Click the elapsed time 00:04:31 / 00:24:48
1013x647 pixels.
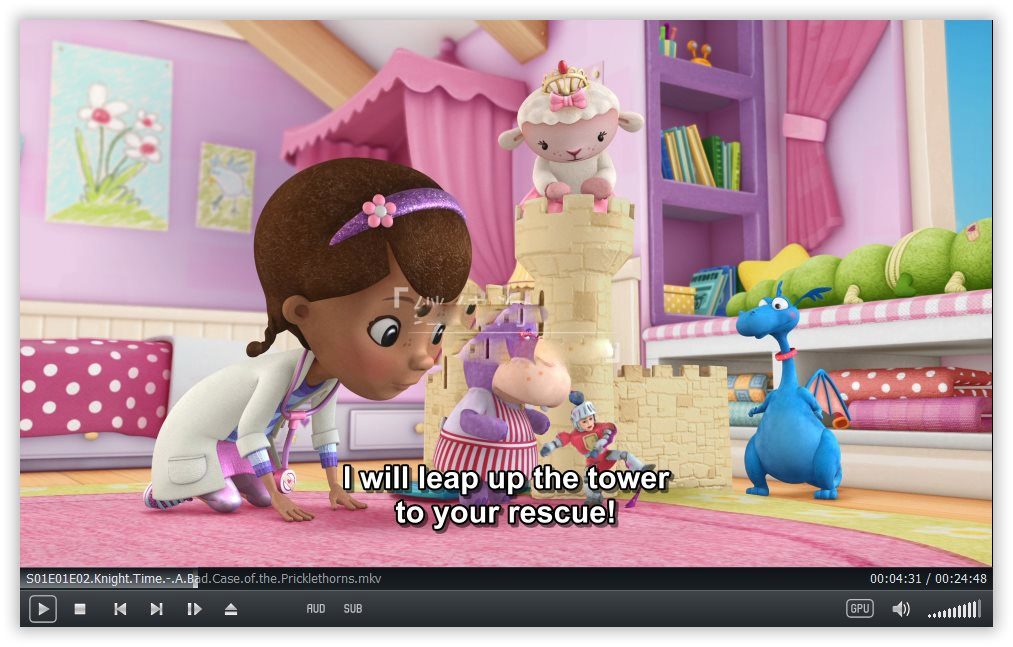pyautogui.click(x=928, y=578)
